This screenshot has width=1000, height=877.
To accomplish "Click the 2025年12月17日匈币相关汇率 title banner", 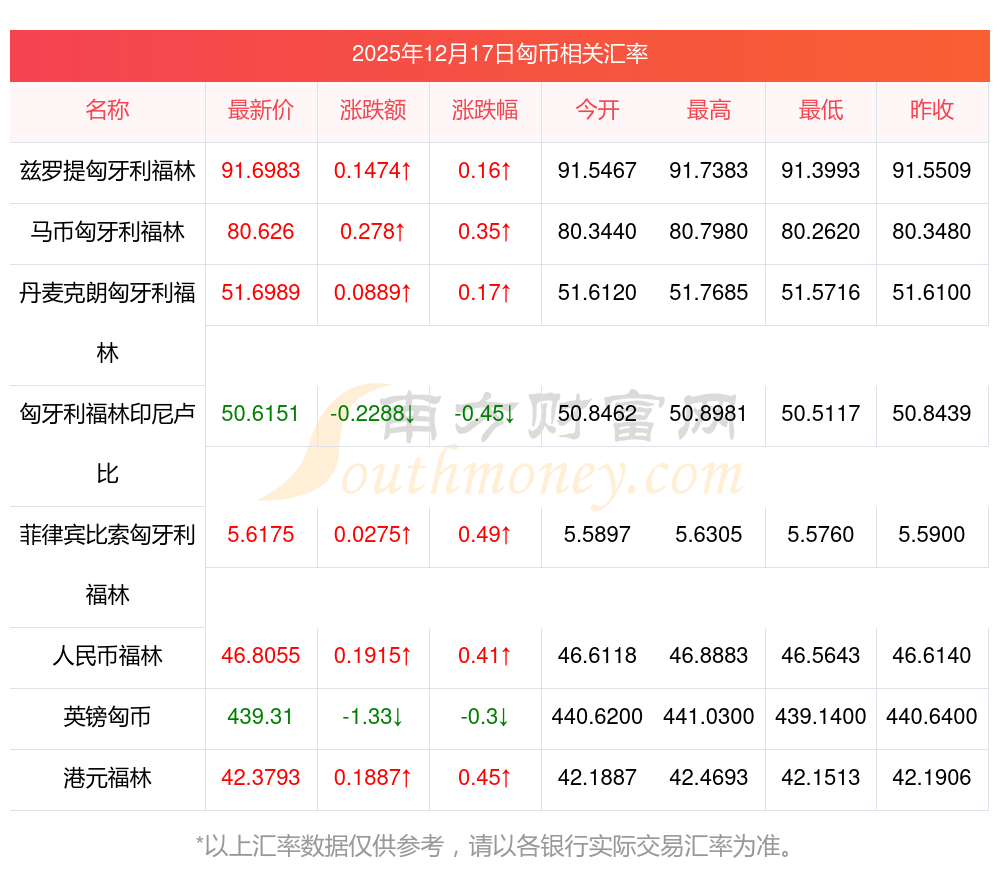I will pyautogui.click(x=500, y=54).
